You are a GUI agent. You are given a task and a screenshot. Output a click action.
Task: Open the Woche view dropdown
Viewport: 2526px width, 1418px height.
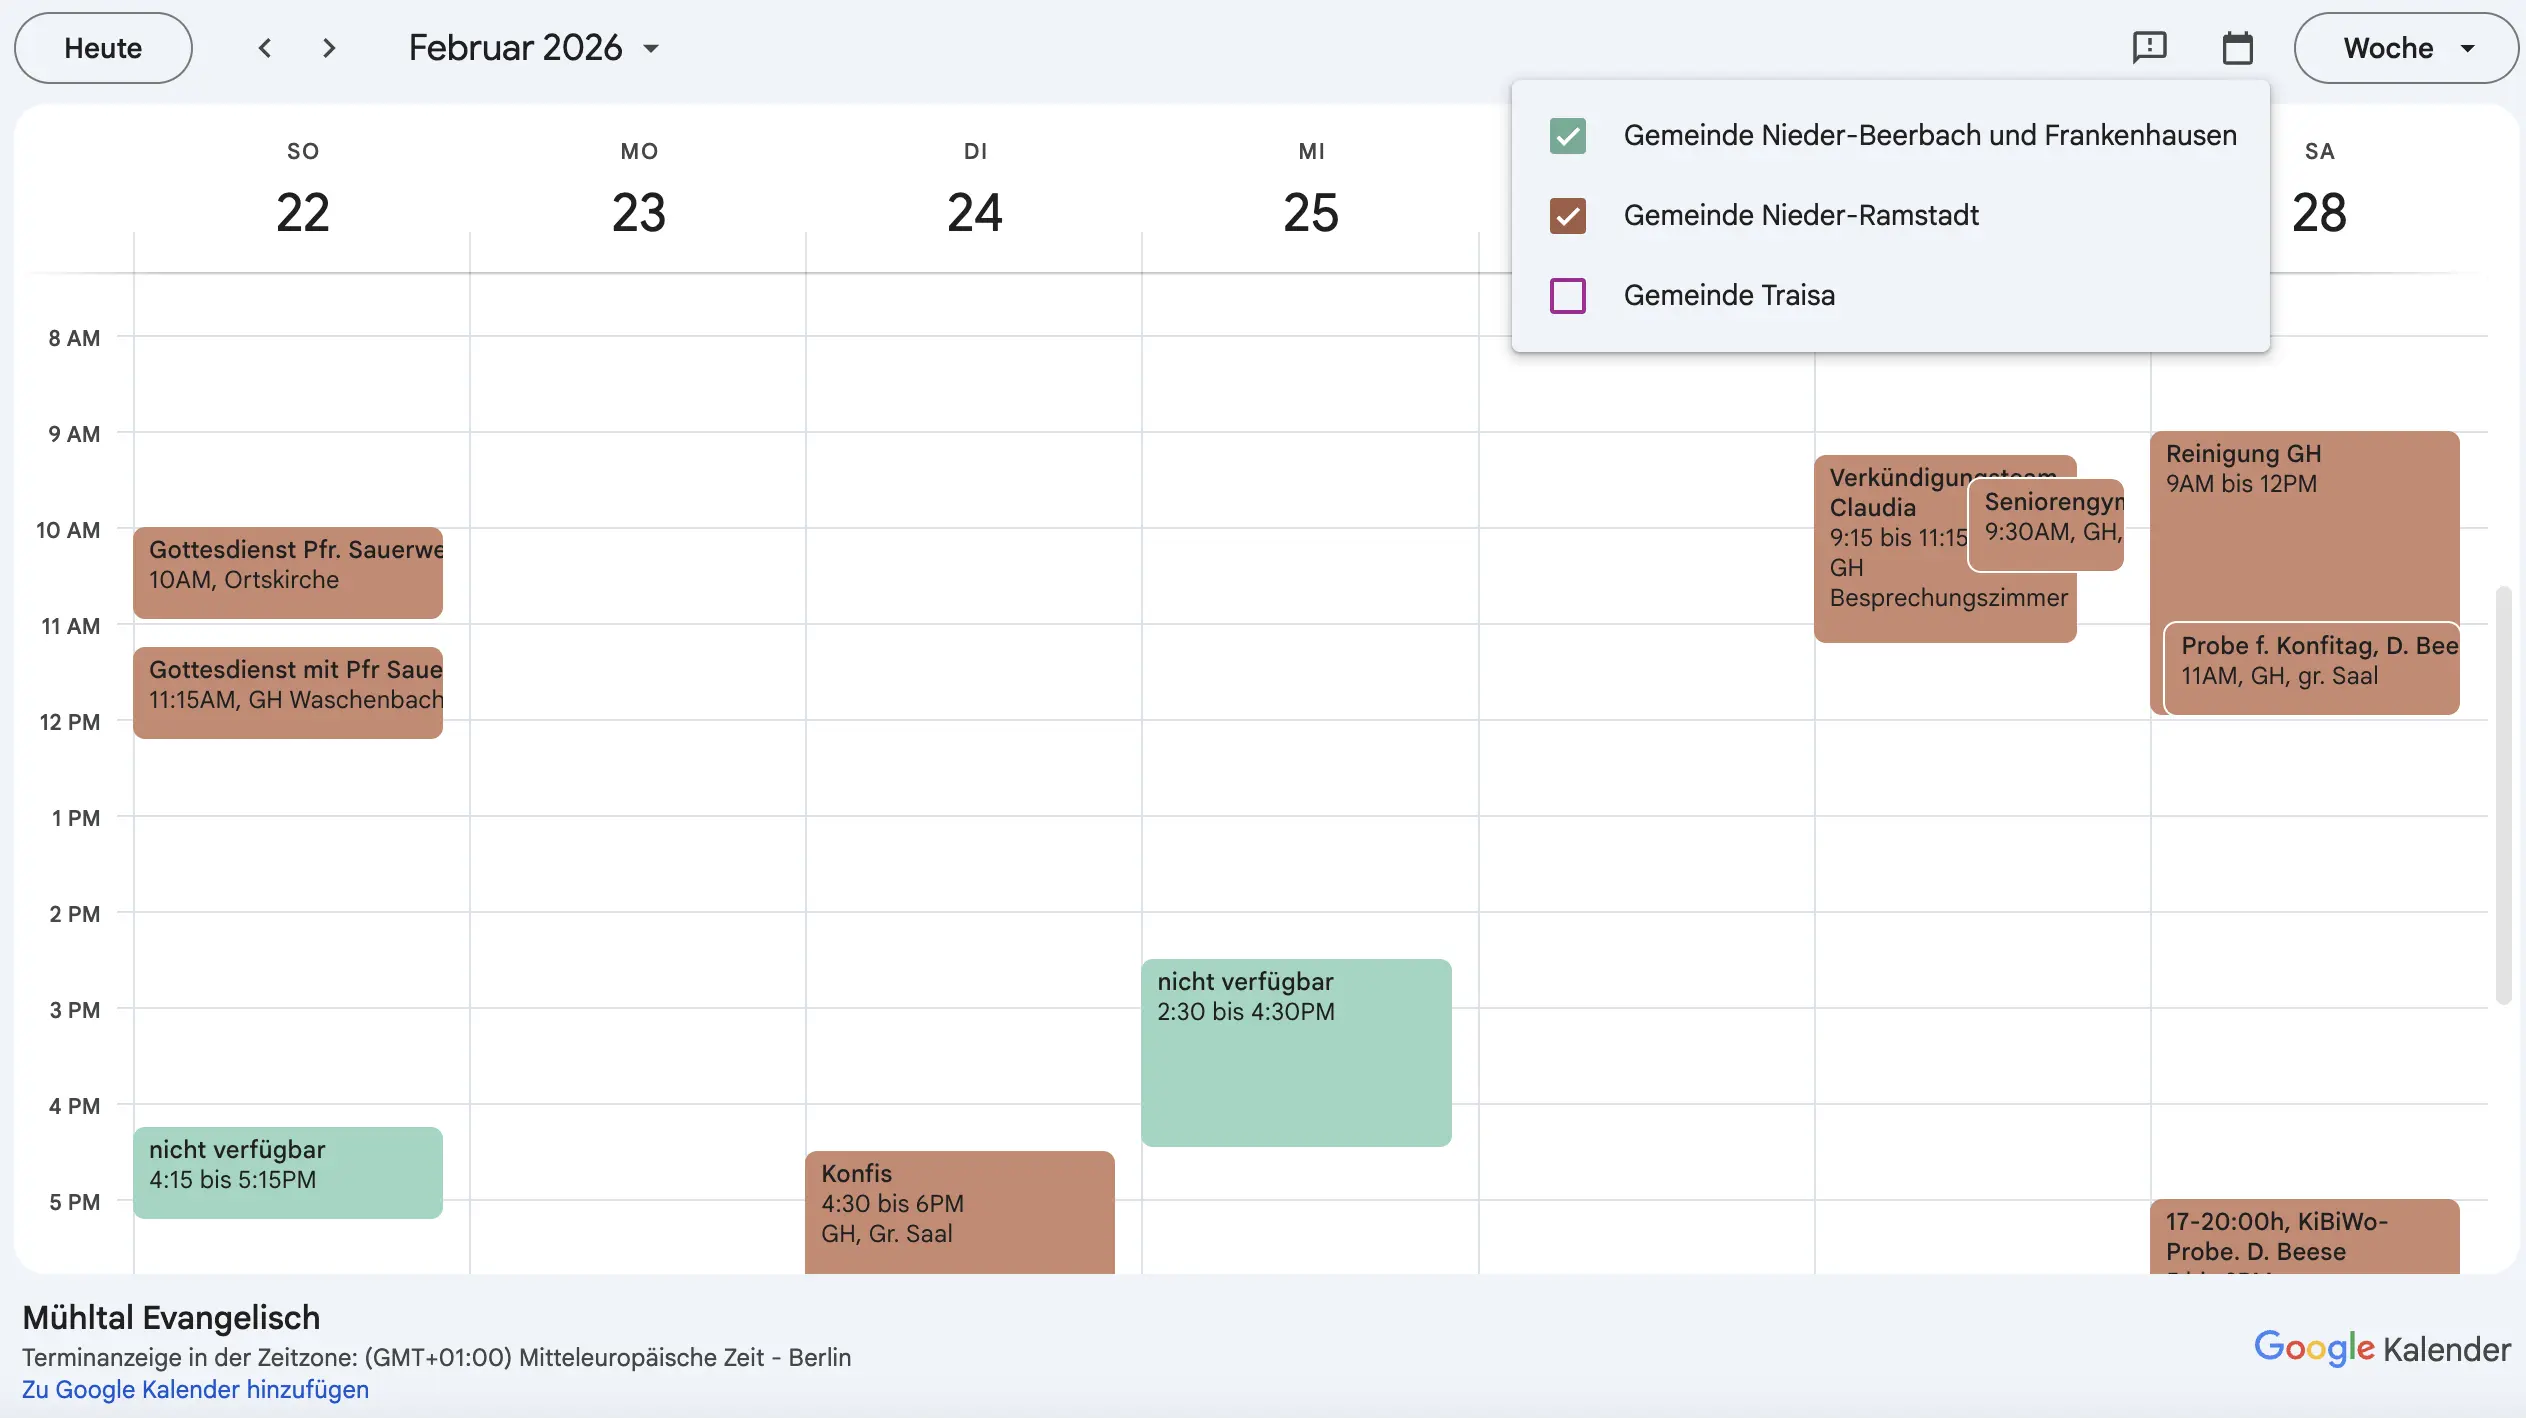click(2405, 48)
